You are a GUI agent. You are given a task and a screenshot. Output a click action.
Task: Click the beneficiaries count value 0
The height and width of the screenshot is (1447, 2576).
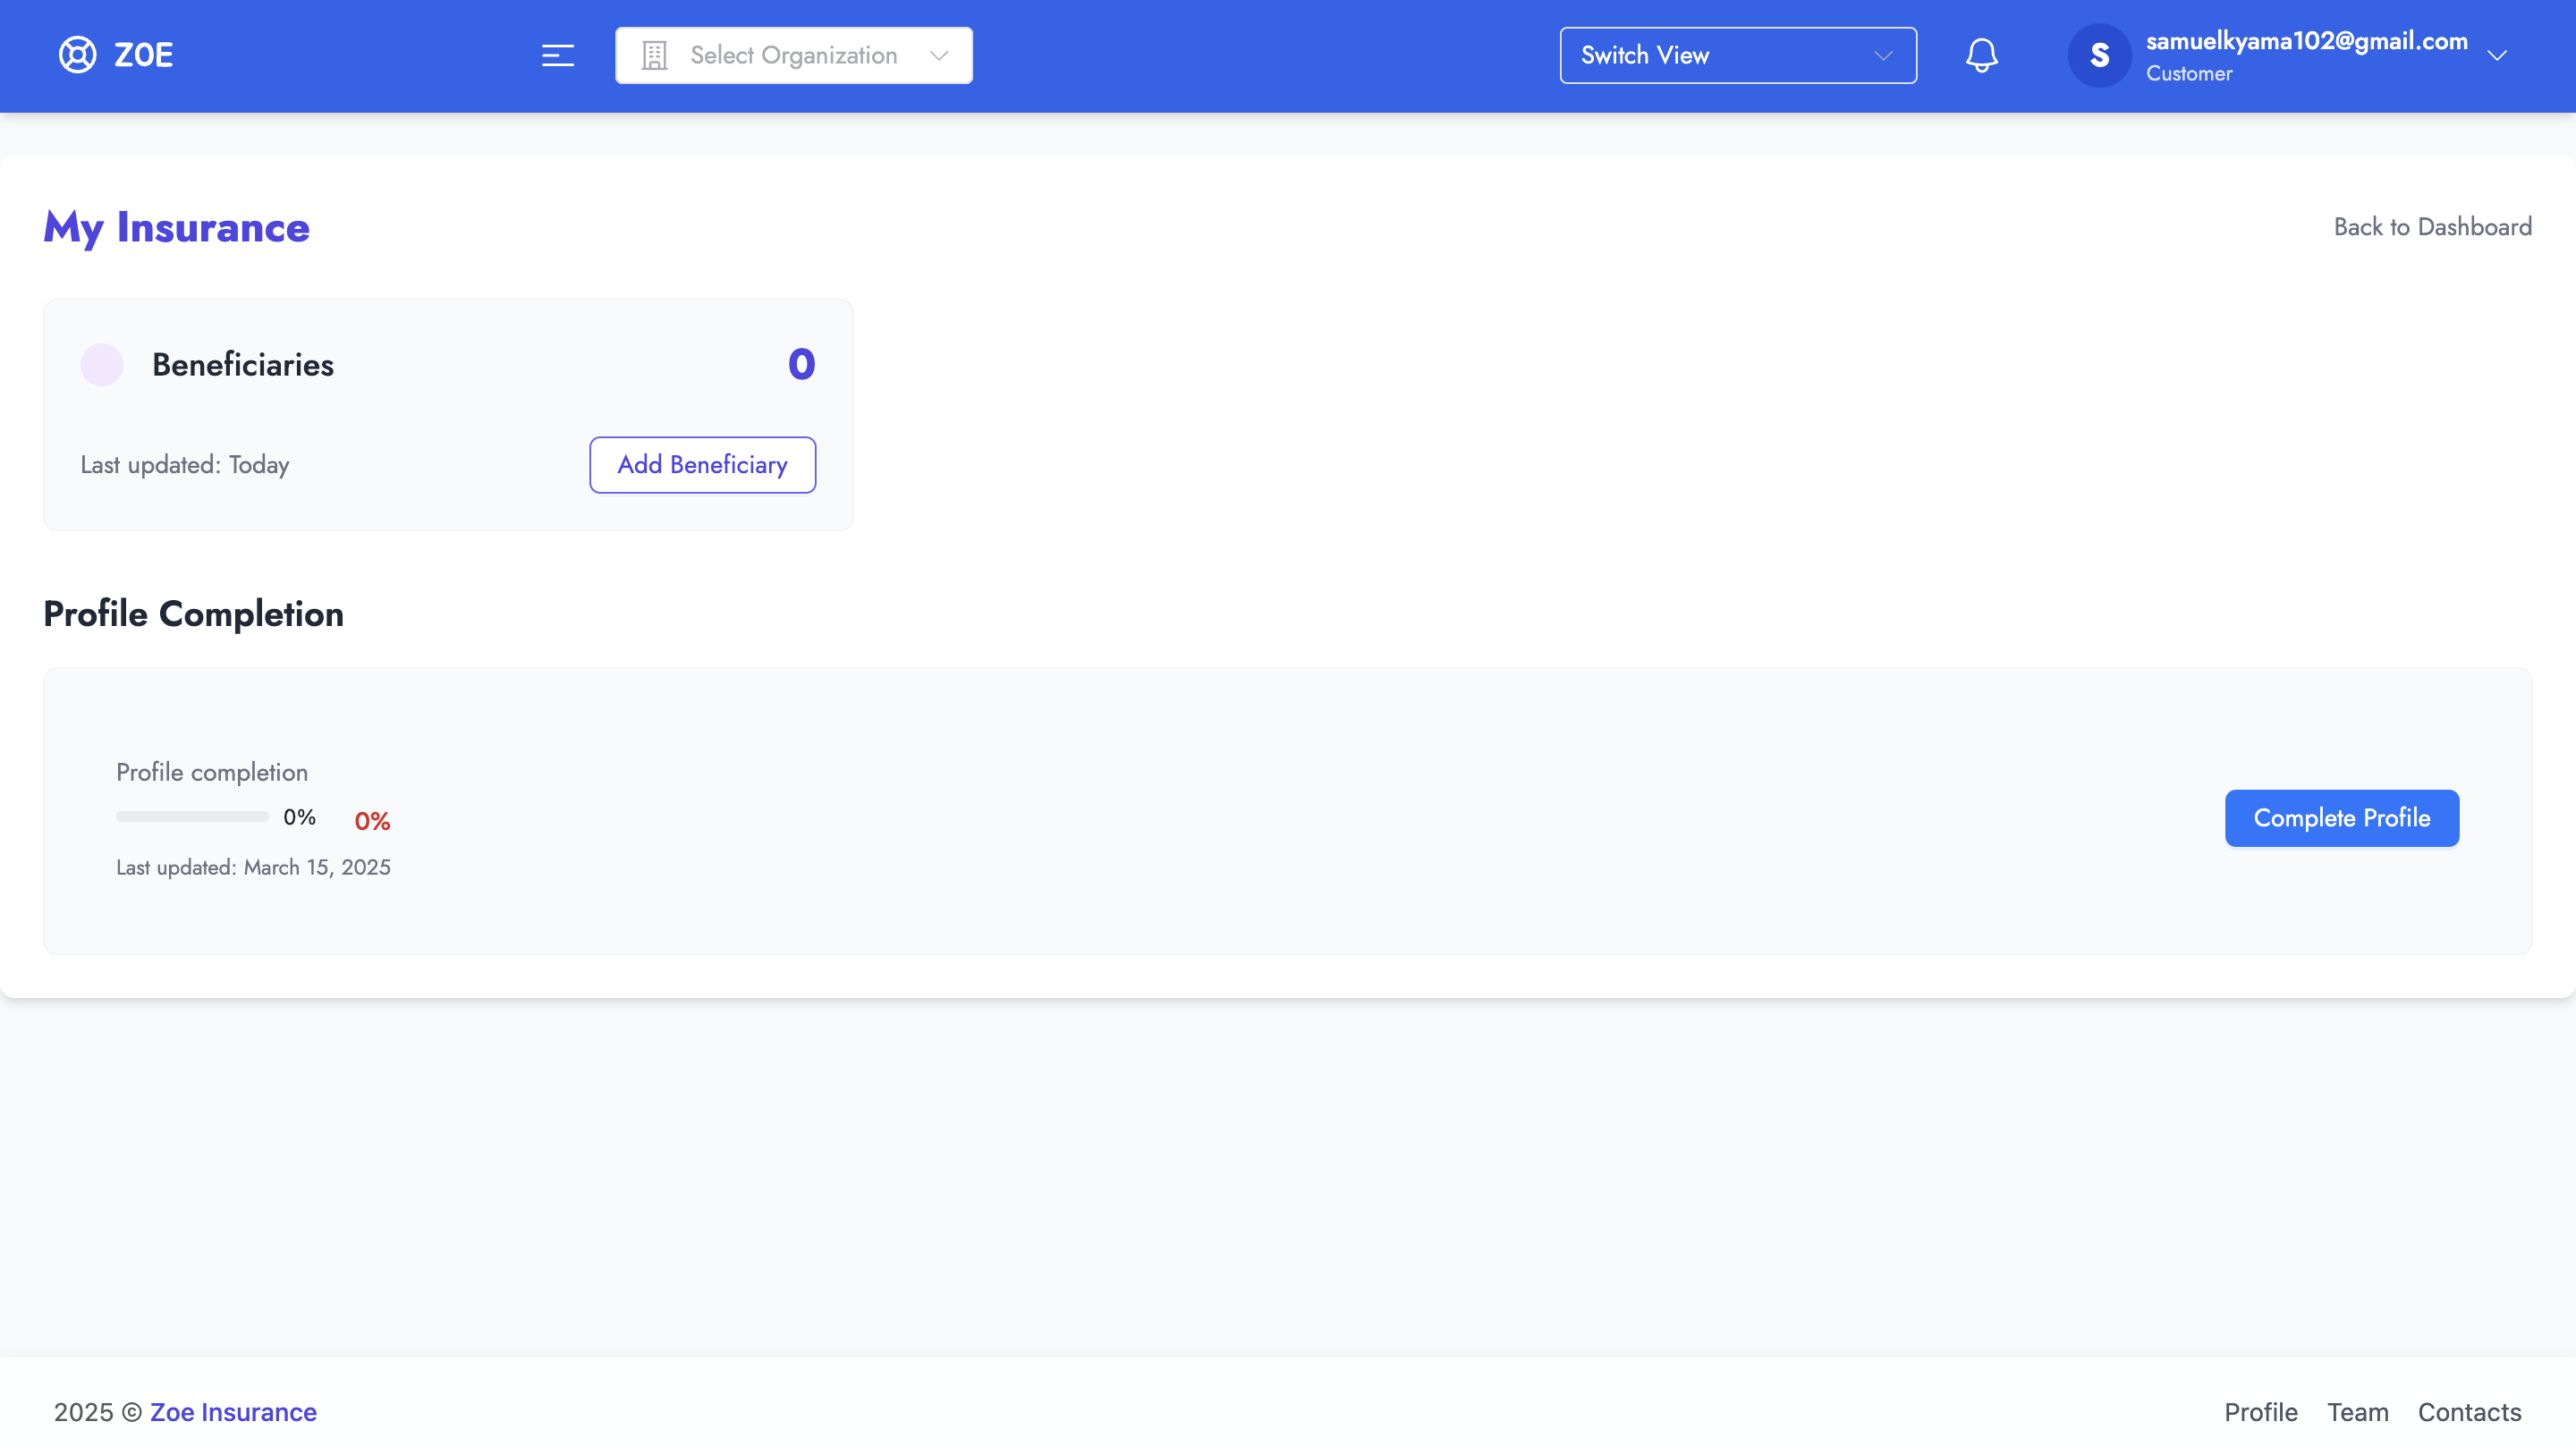[801, 364]
